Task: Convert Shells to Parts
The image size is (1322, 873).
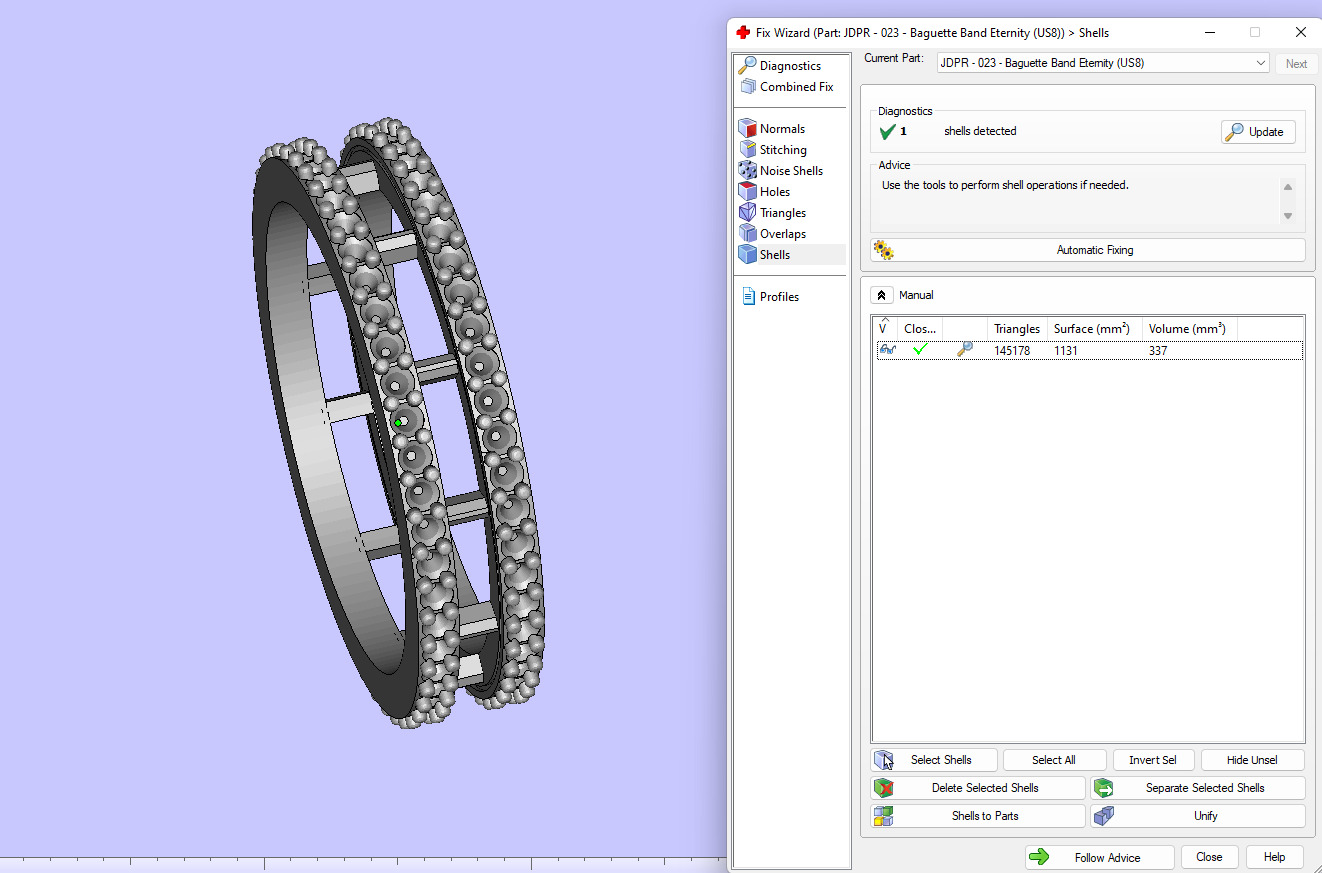Action: tap(978, 816)
